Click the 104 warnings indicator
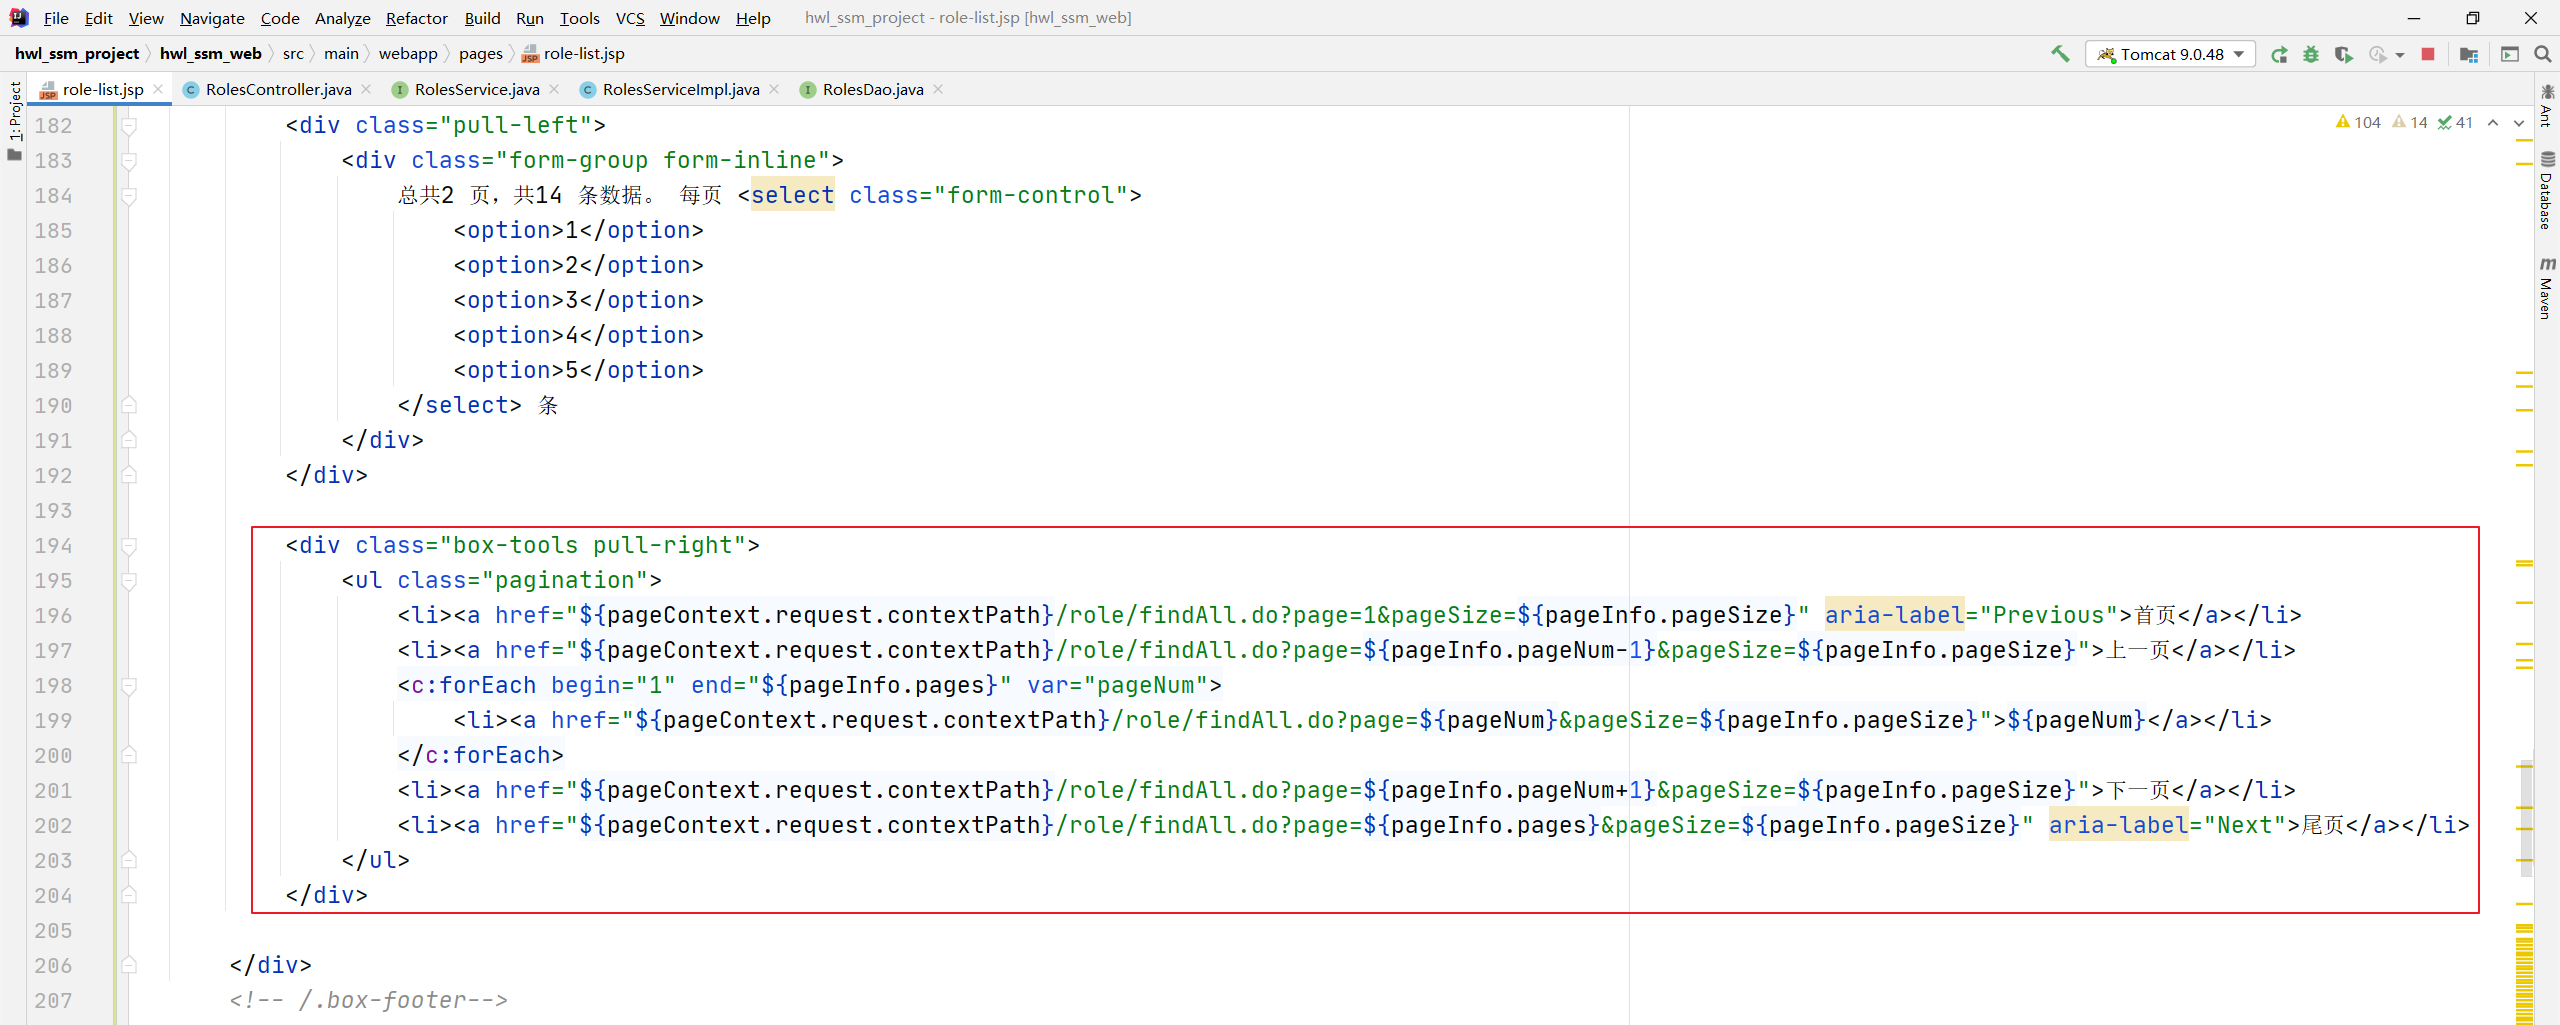 click(2358, 122)
